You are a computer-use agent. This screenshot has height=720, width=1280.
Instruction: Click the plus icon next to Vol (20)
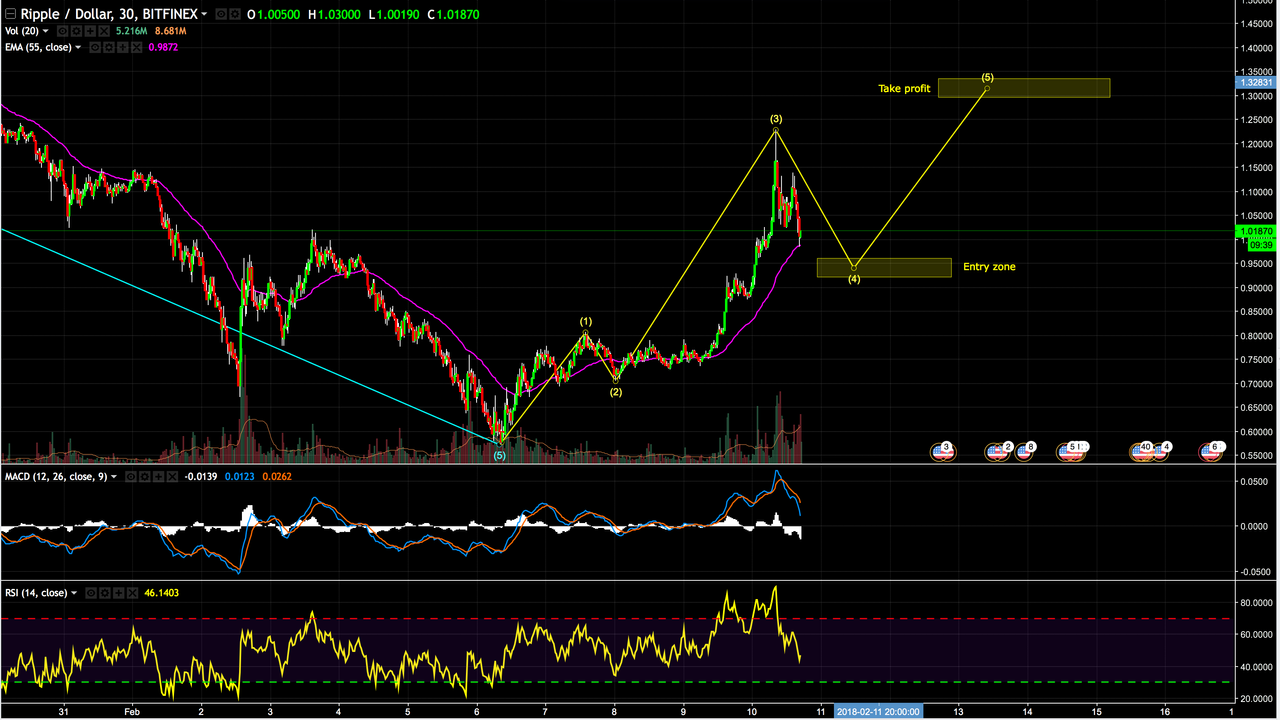90,31
